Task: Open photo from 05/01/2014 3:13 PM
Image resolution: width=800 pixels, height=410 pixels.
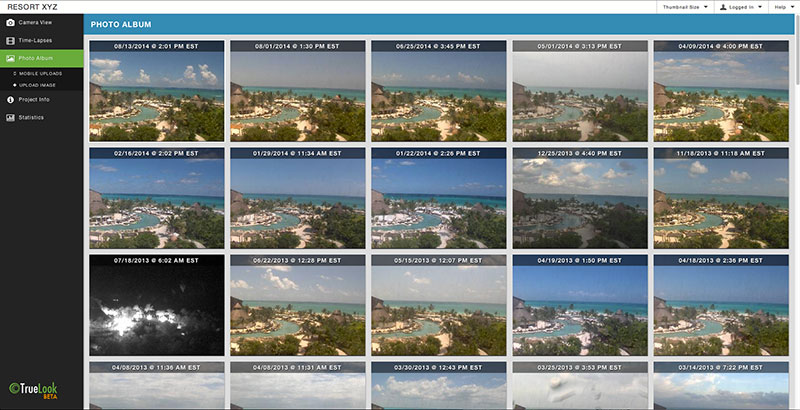Action: click(580, 91)
